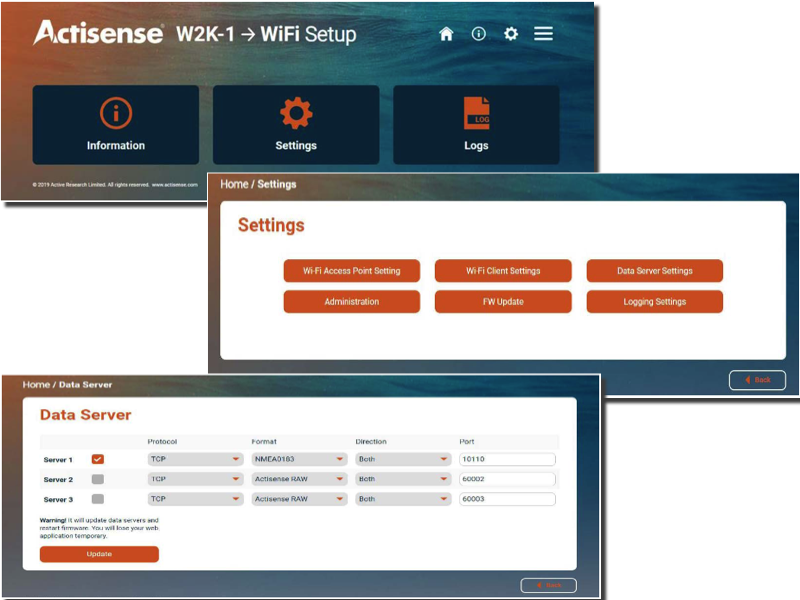Enable the Server 3 checkbox
This screenshot has height=600, width=800.
pyautogui.click(x=97, y=499)
